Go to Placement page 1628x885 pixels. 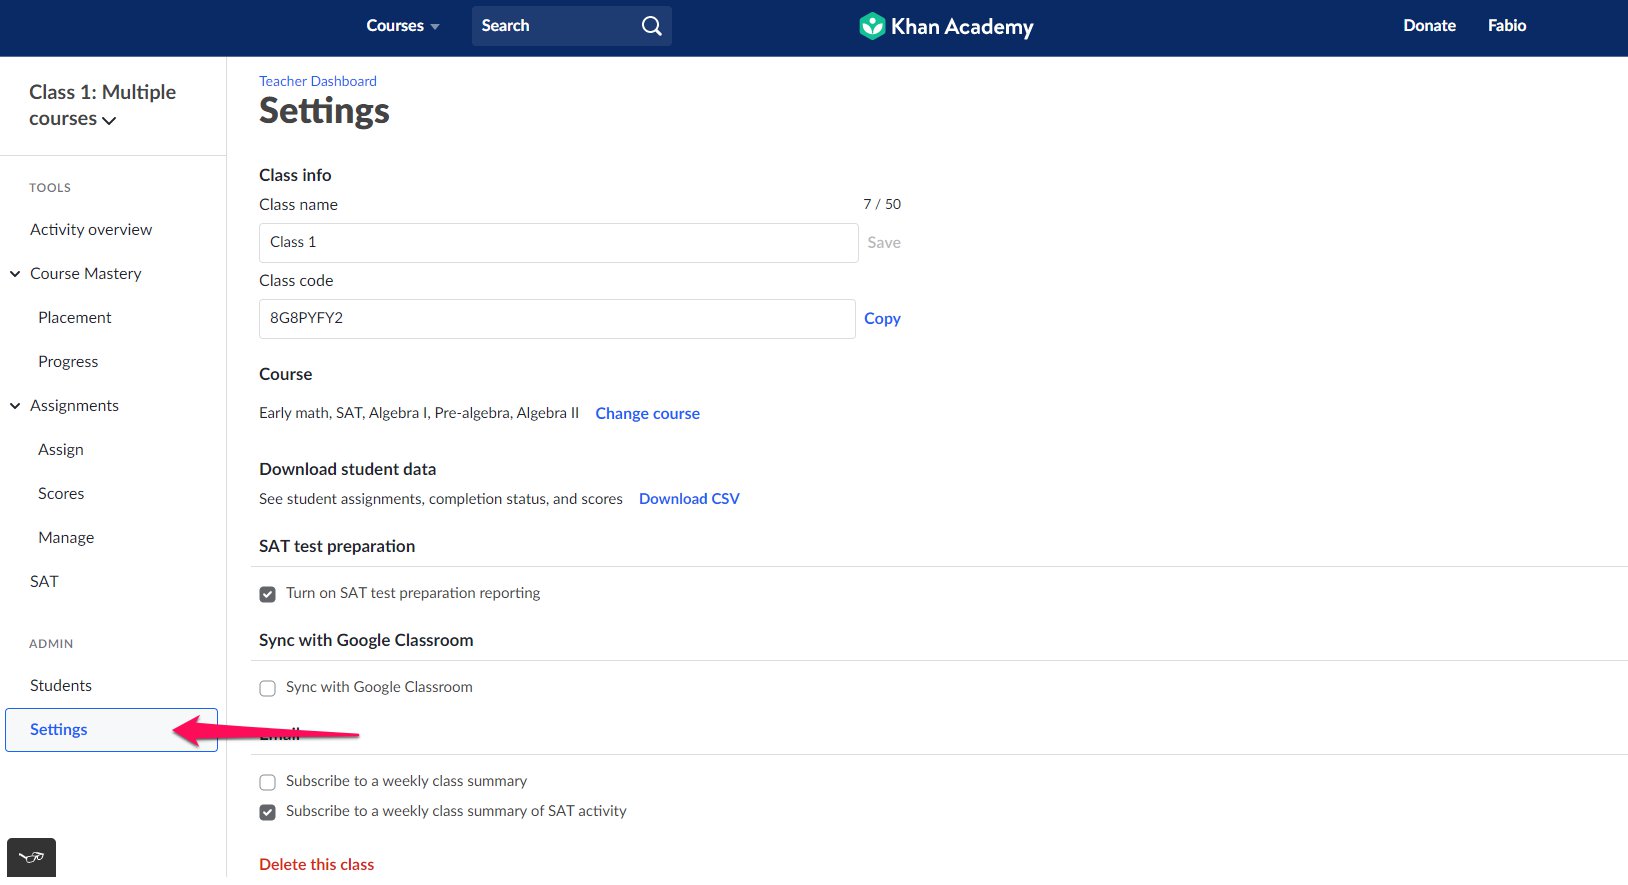(75, 317)
